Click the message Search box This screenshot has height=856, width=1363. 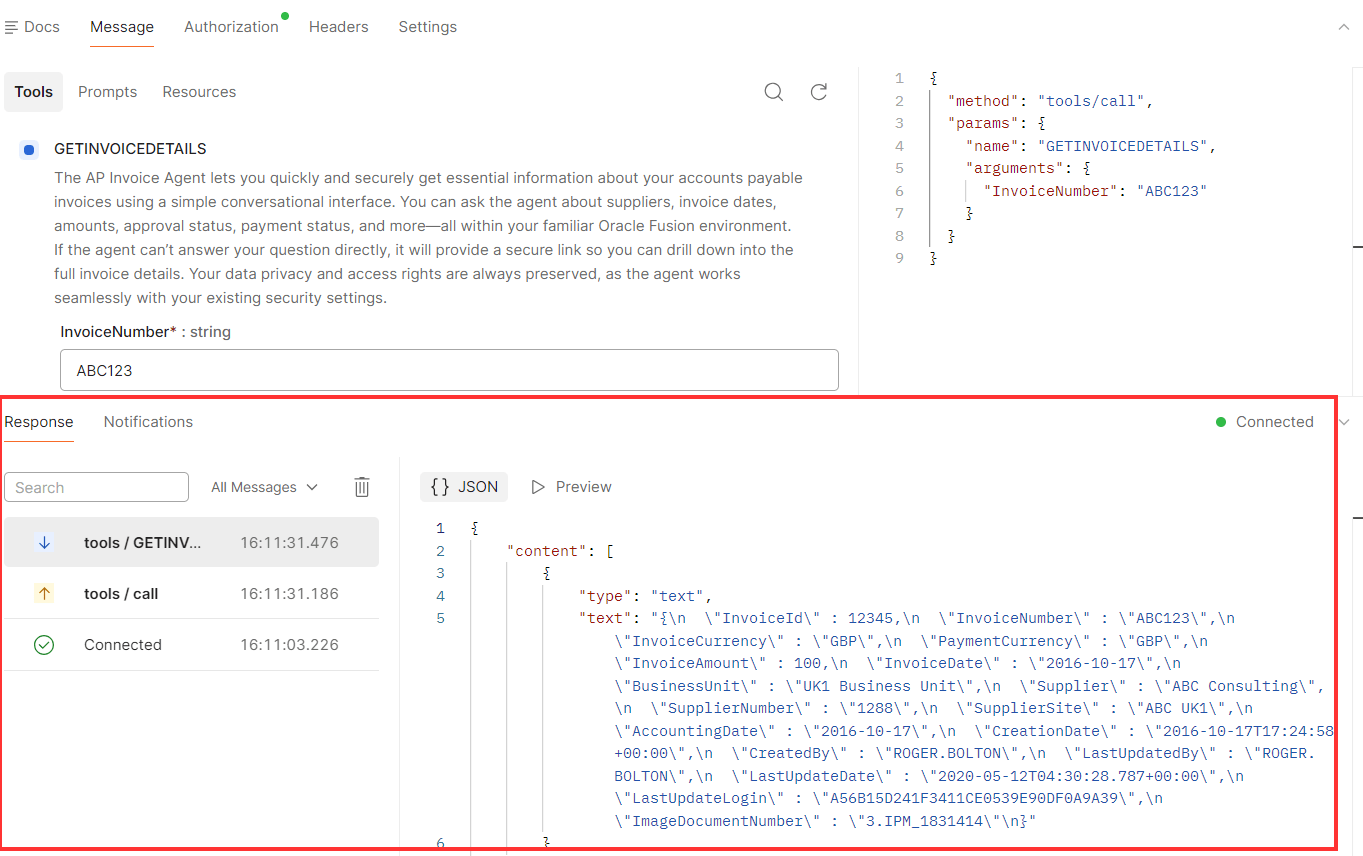(x=96, y=487)
